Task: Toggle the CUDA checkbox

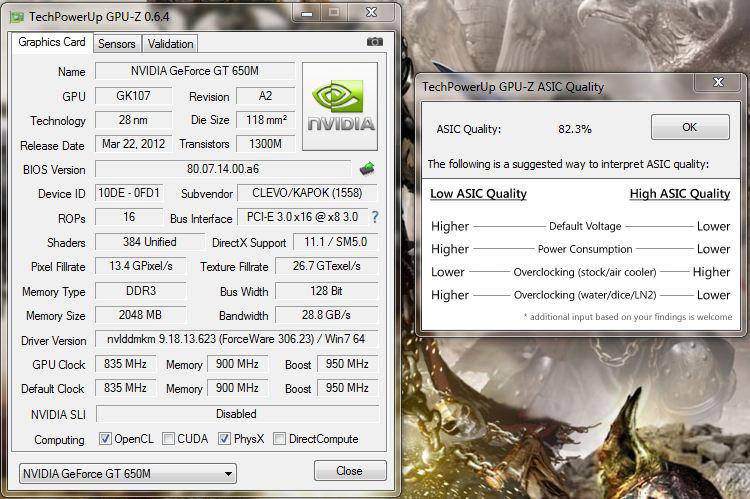Action: click(x=168, y=438)
